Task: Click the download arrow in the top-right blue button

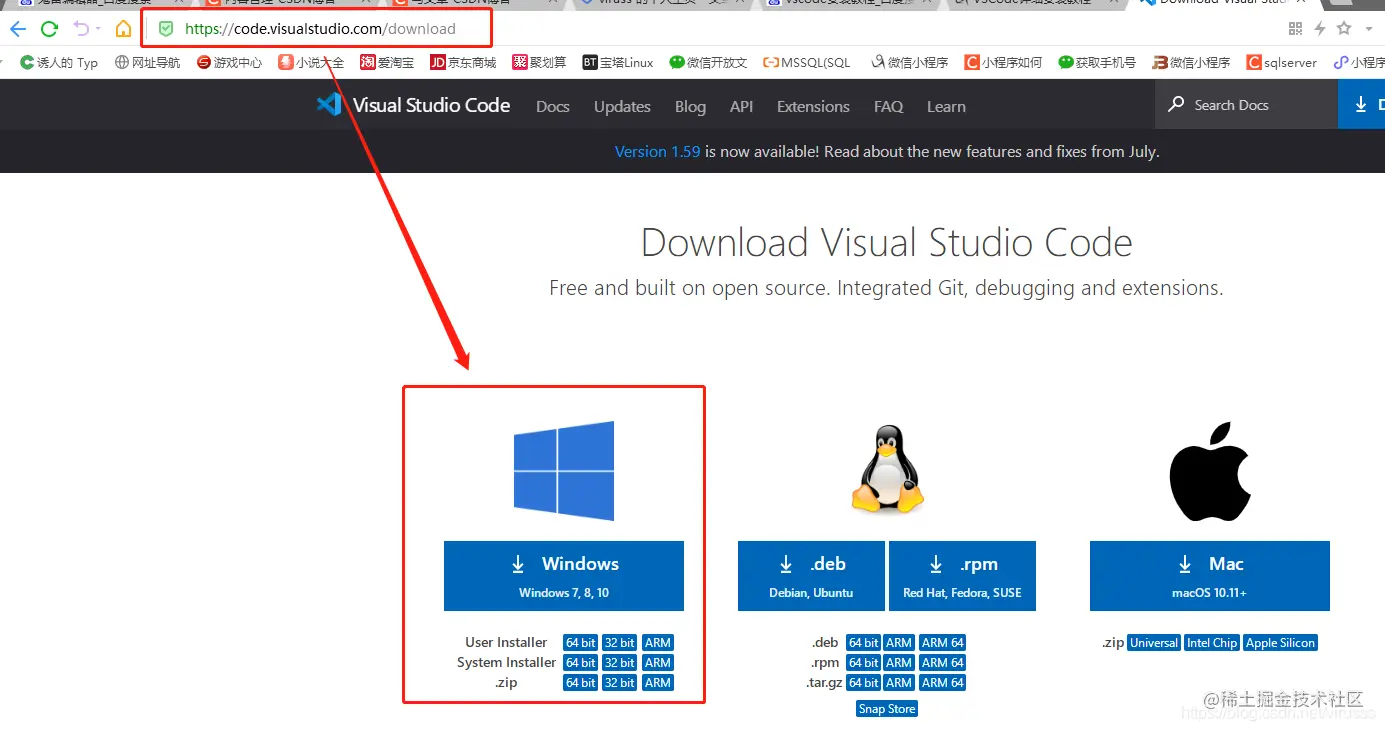Action: (x=1361, y=105)
